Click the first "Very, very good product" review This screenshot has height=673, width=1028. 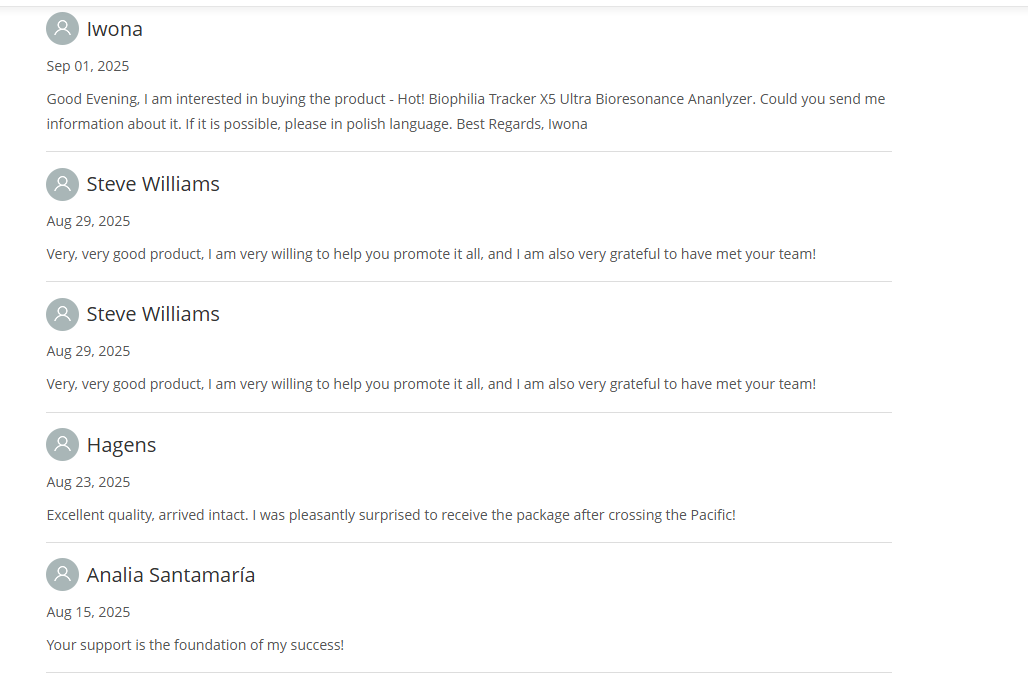pos(431,254)
